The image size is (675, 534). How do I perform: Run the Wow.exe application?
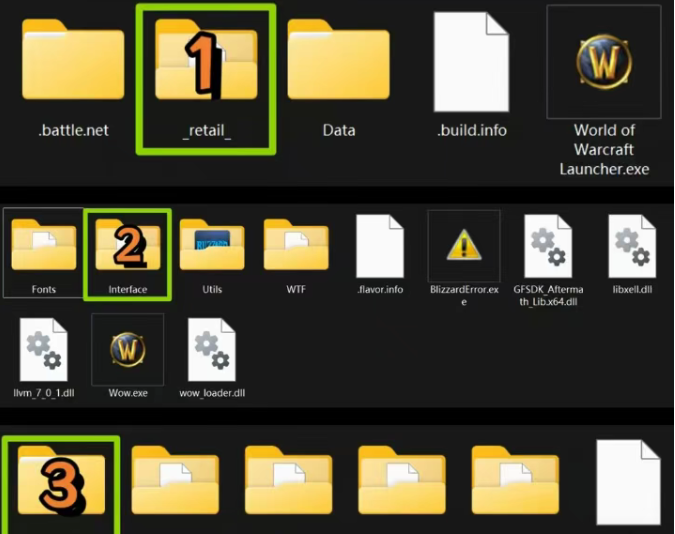click(x=128, y=350)
